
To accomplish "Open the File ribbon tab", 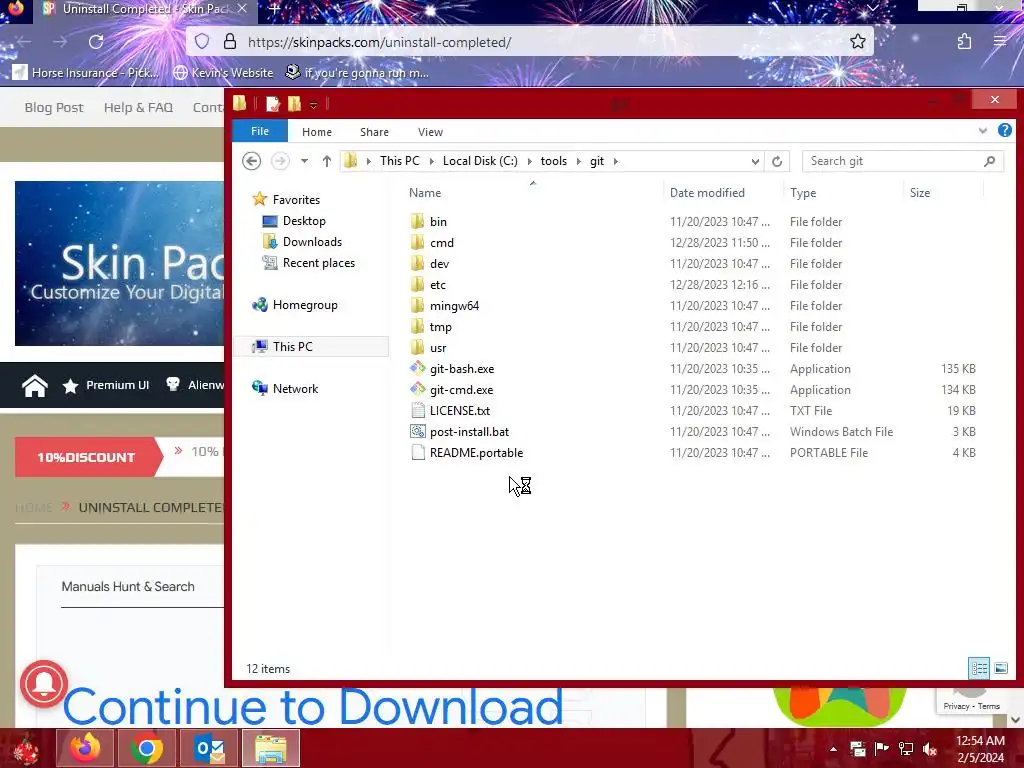I will [x=260, y=131].
